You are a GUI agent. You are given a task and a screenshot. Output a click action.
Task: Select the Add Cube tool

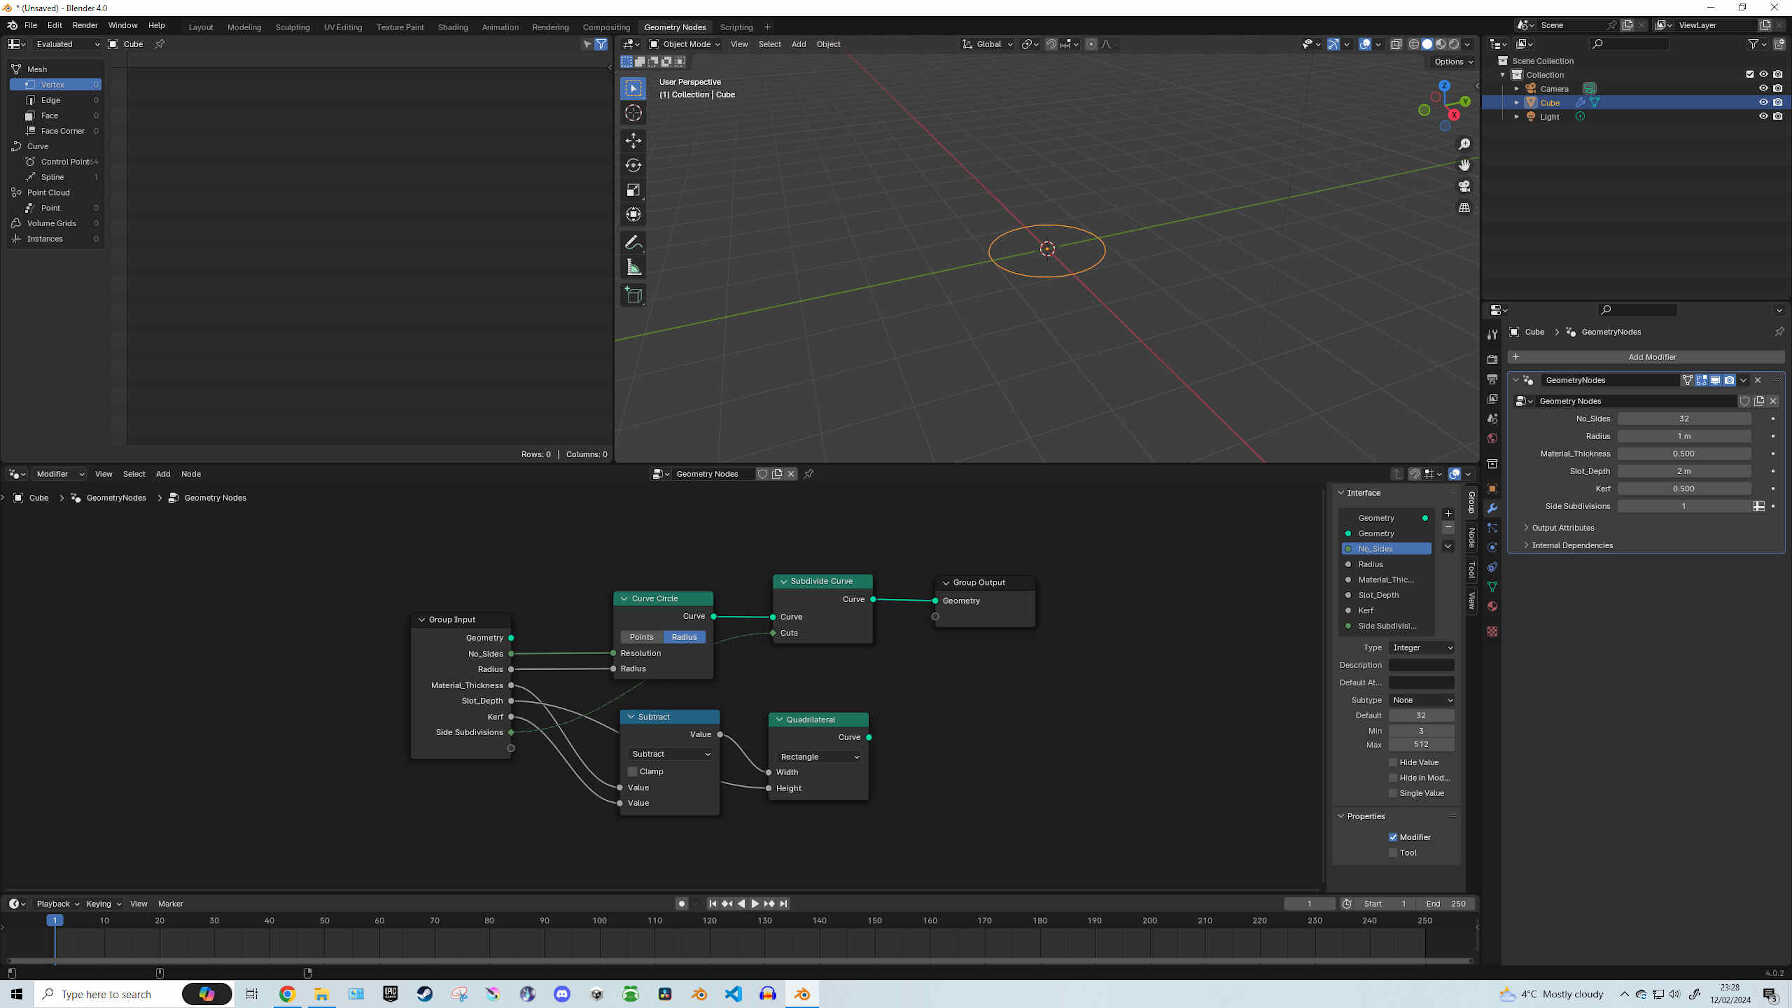pos(633,295)
